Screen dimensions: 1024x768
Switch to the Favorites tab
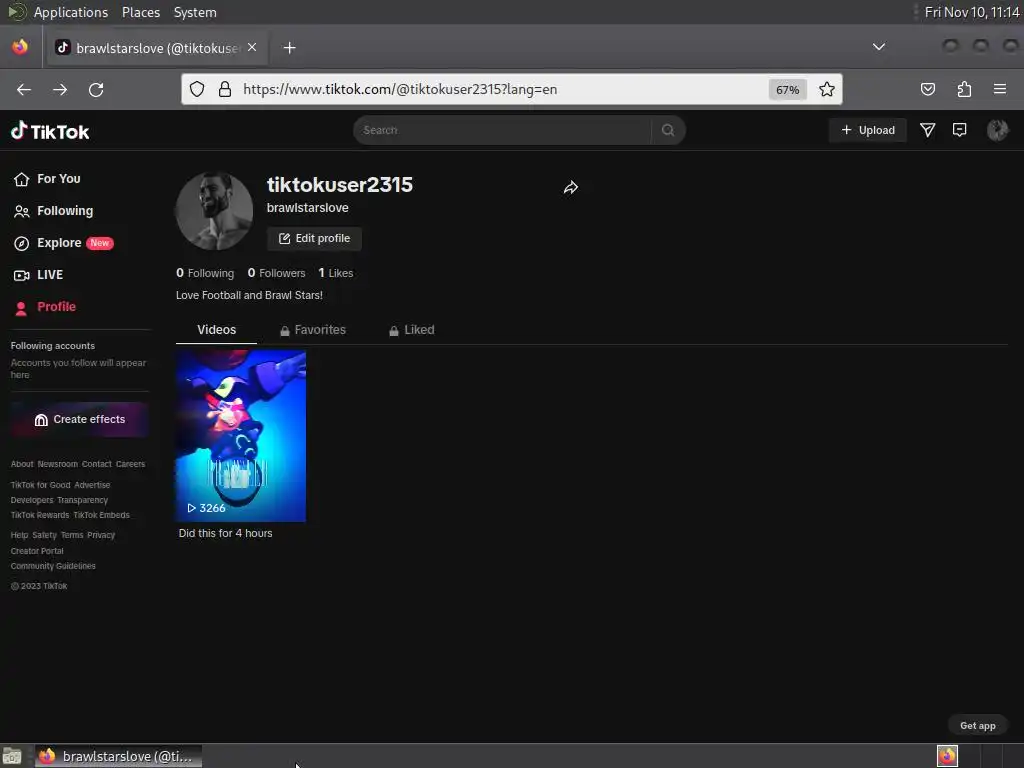(313, 330)
